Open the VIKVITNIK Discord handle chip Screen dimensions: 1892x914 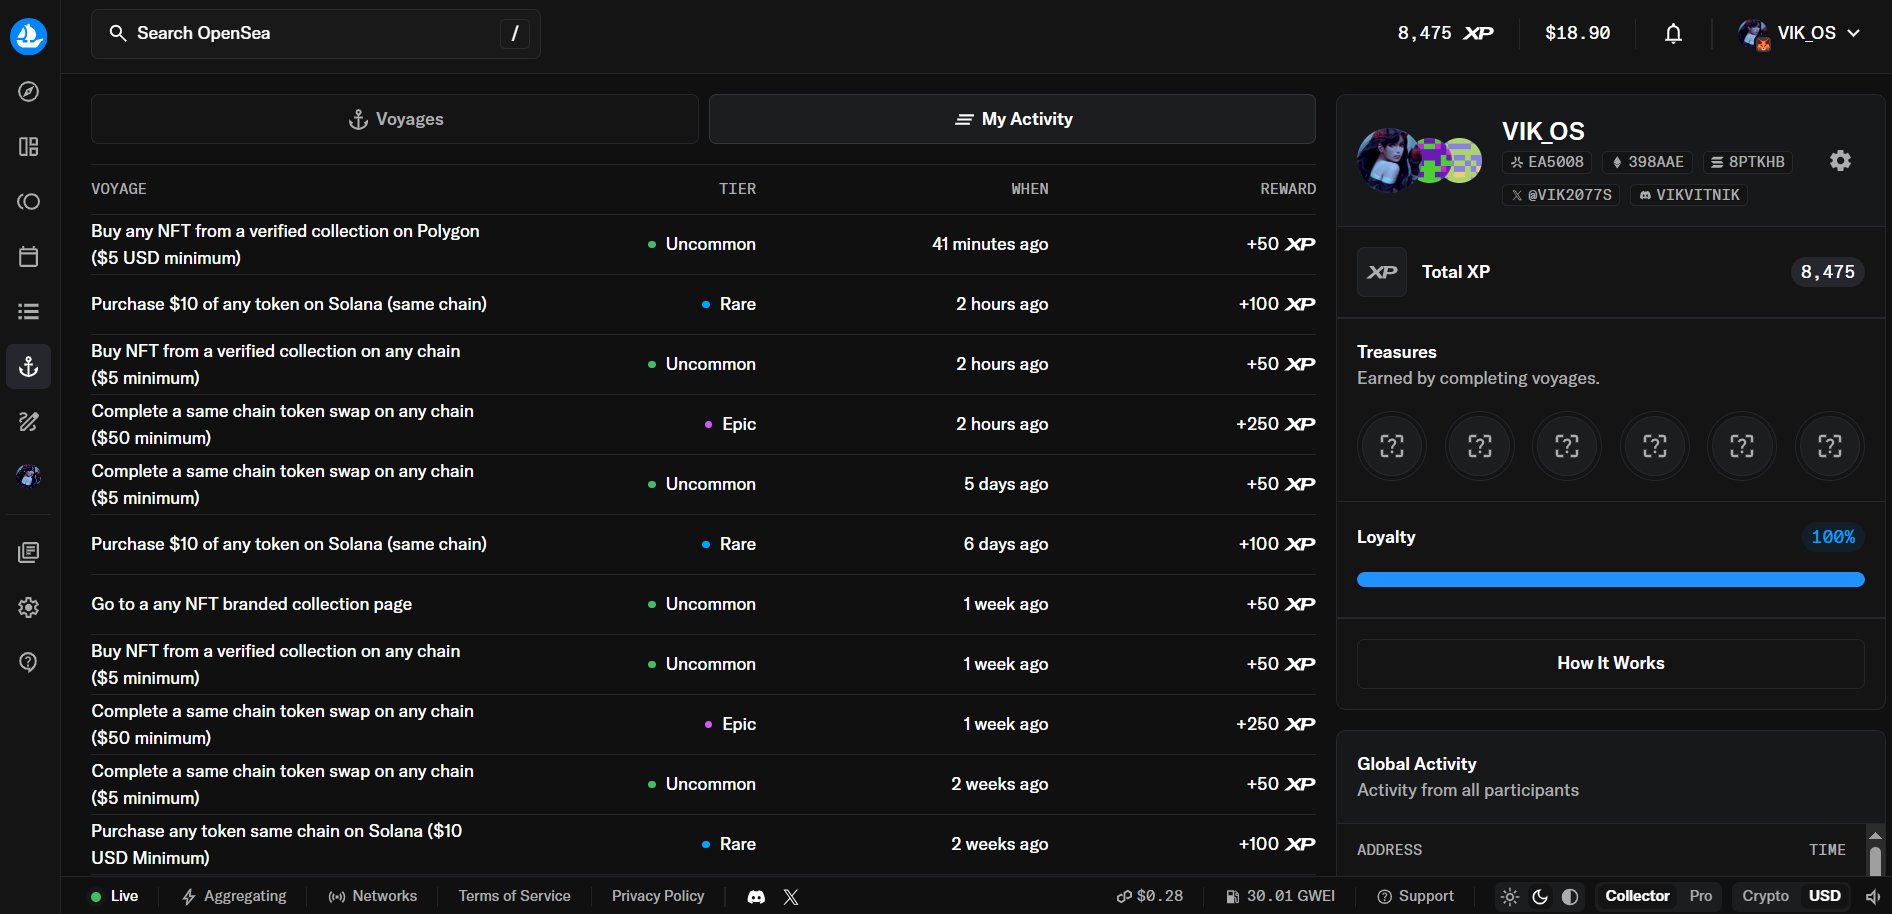(1689, 195)
